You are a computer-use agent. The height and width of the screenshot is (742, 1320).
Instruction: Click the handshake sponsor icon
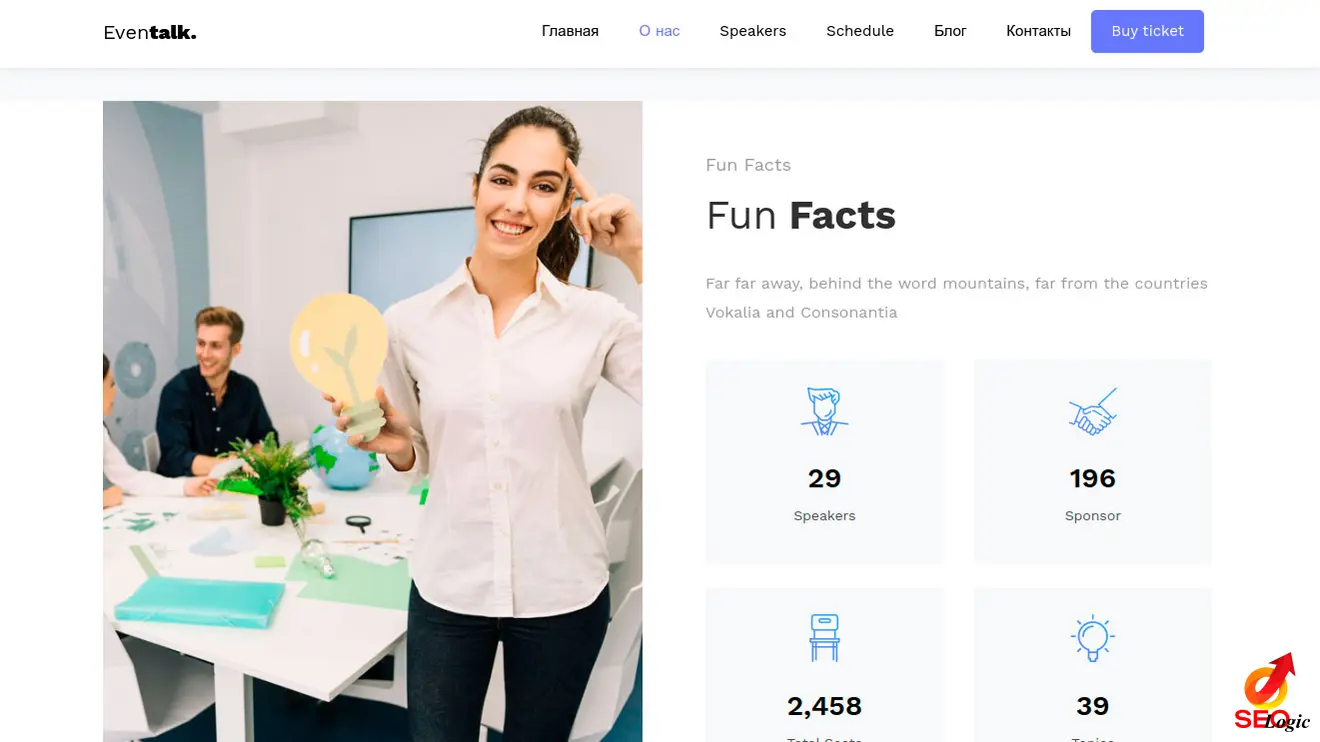(x=1092, y=411)
